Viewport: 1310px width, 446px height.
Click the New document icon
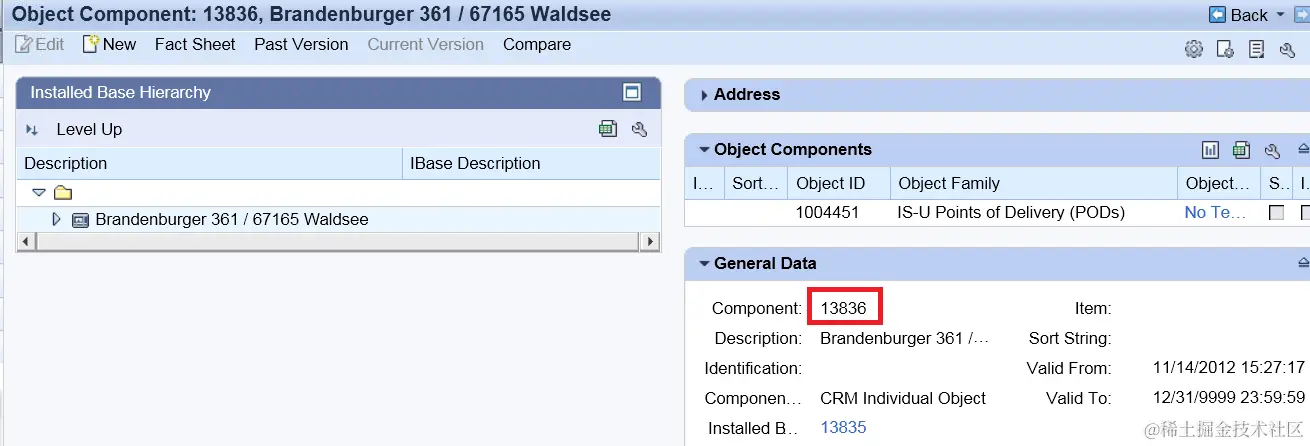[x=91, y=44]
